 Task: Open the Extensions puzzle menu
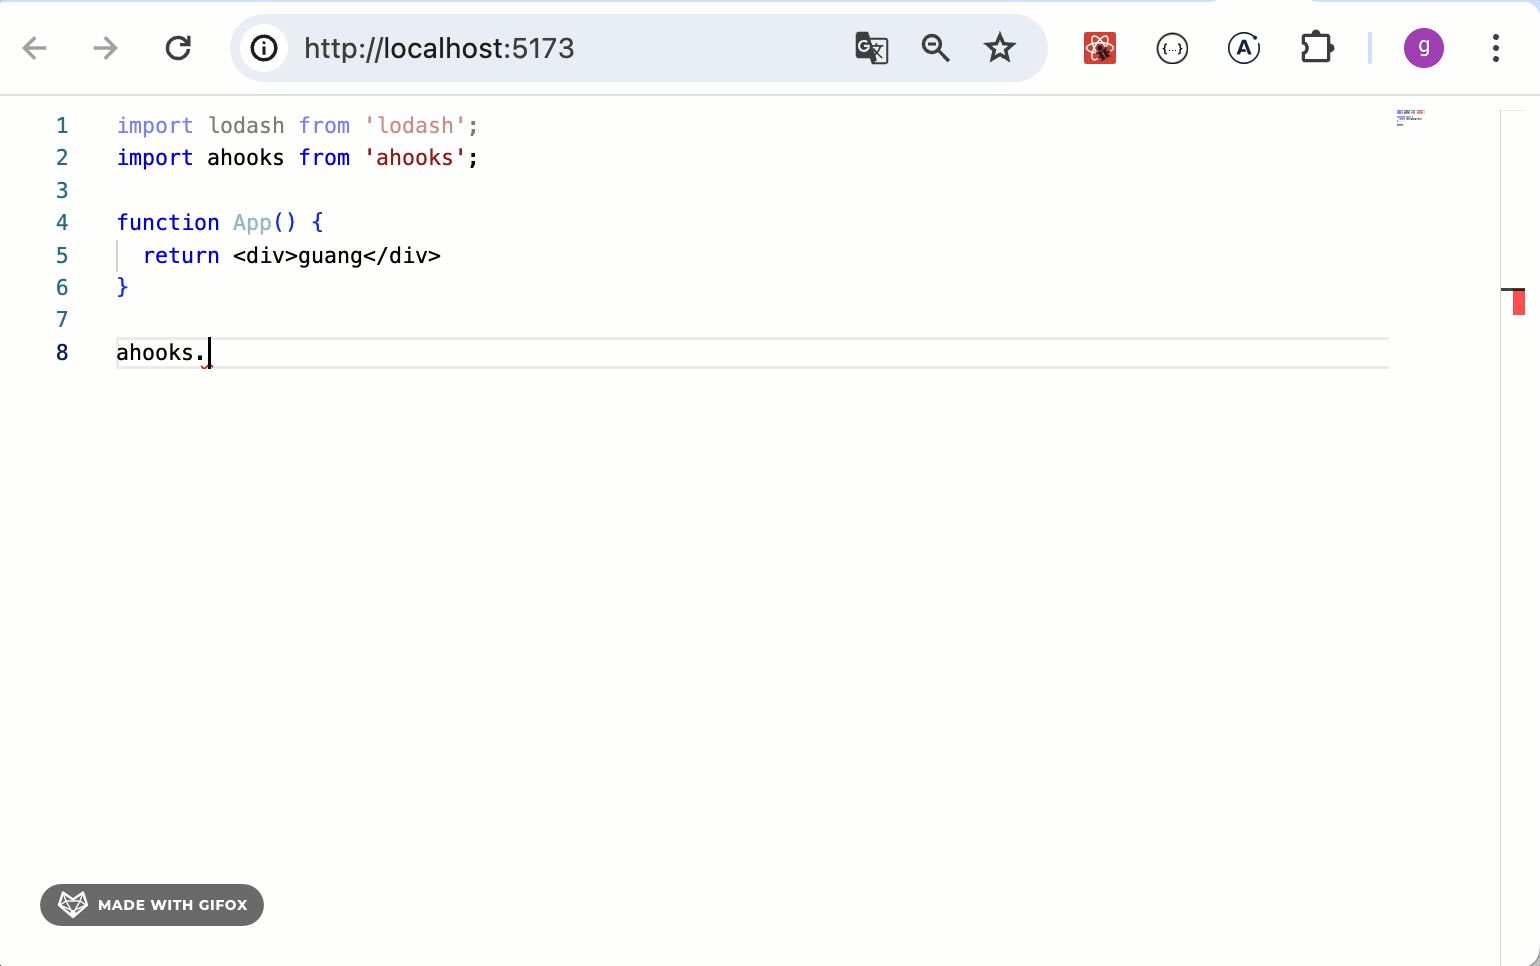(x=1316, y=48)
